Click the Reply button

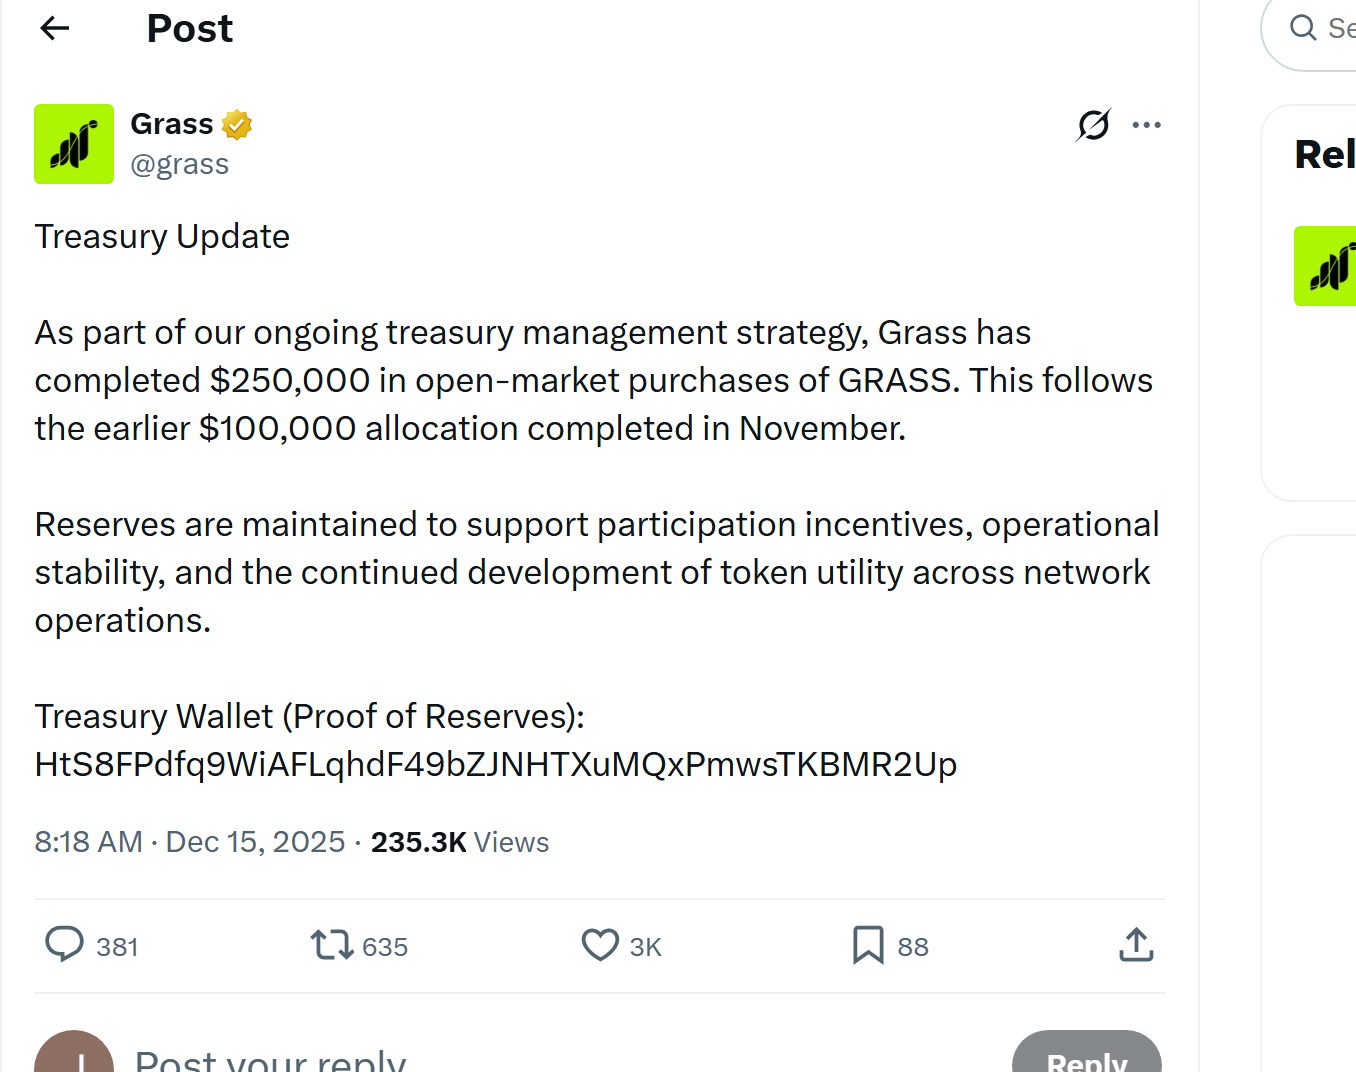point(1087,1062)
